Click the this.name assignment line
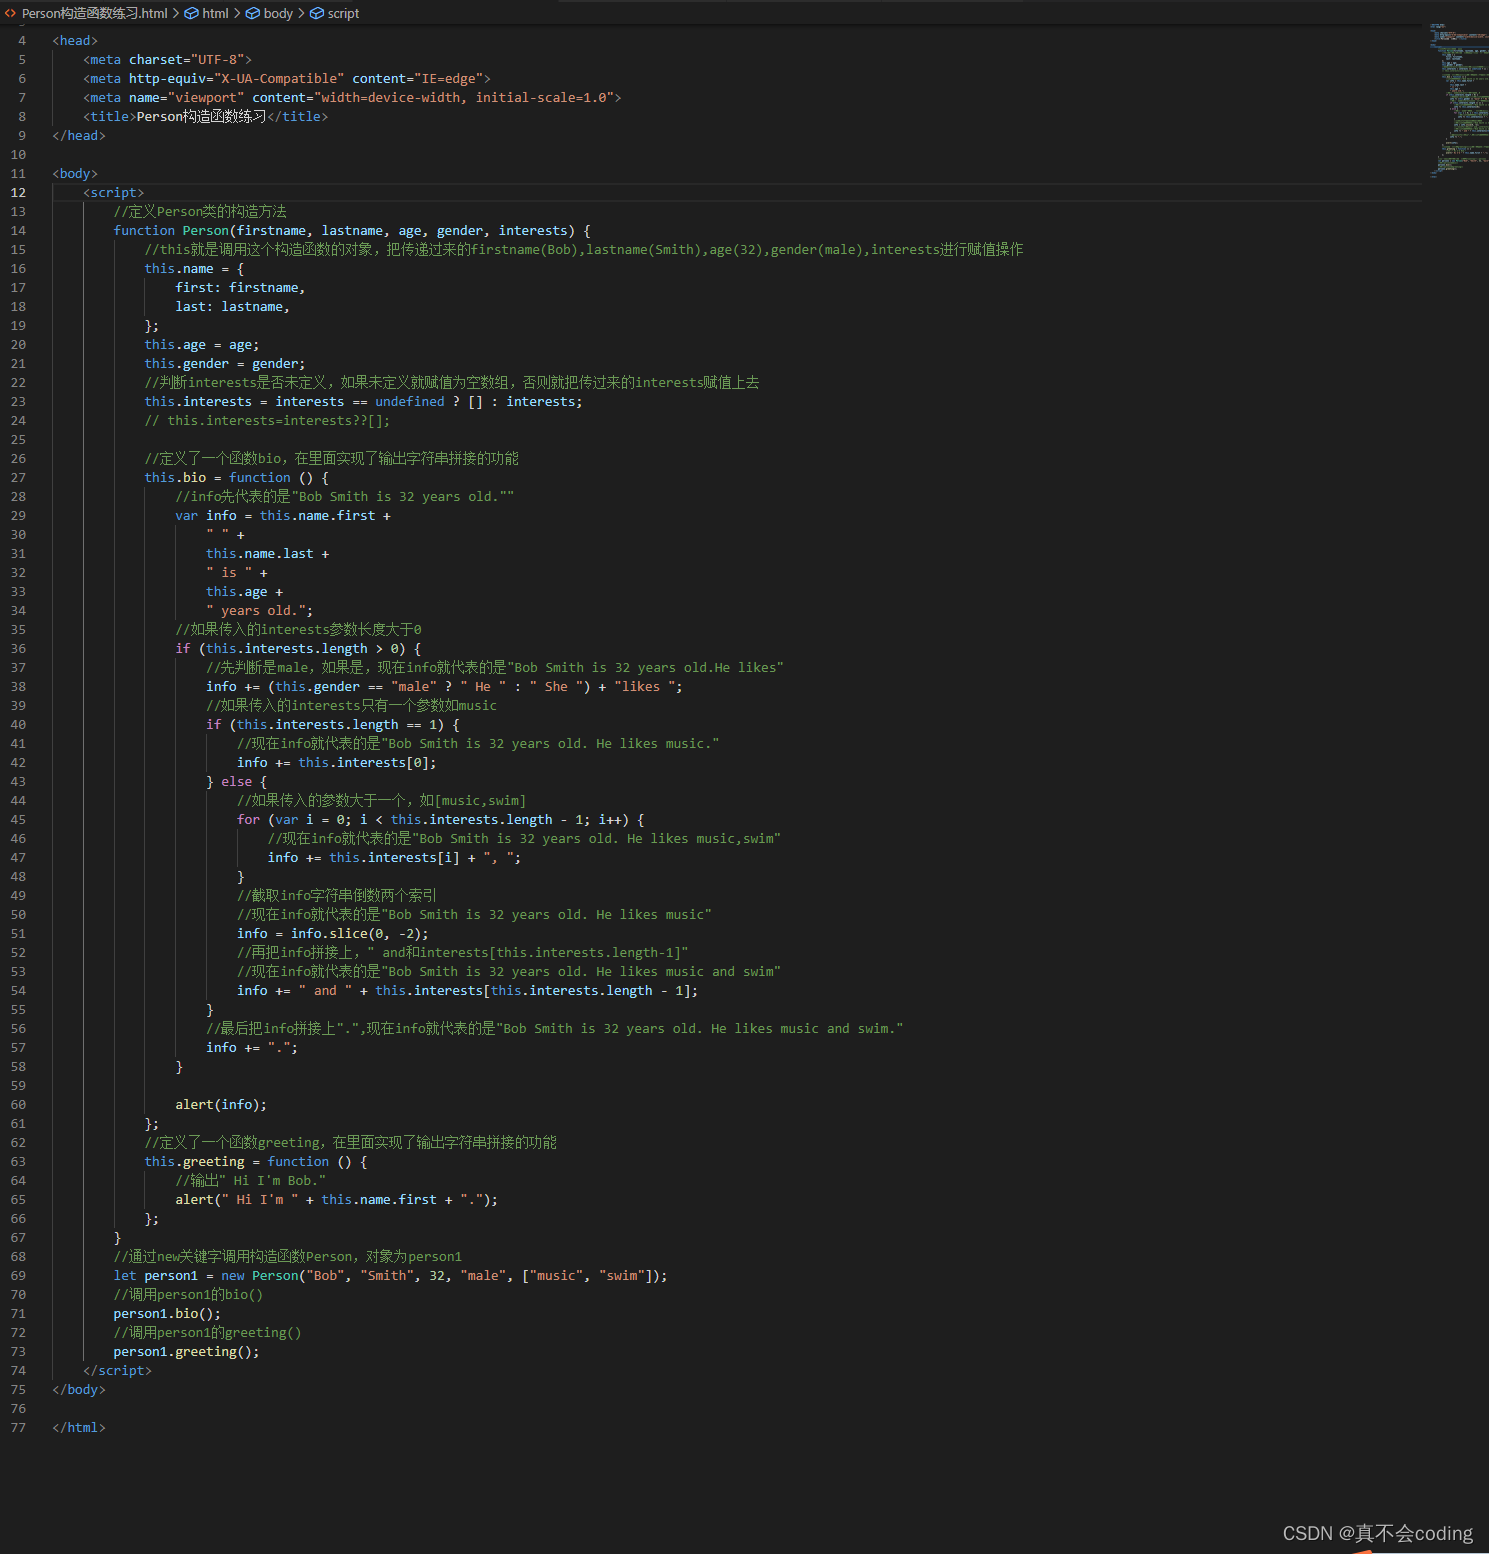 click(194, 268)
